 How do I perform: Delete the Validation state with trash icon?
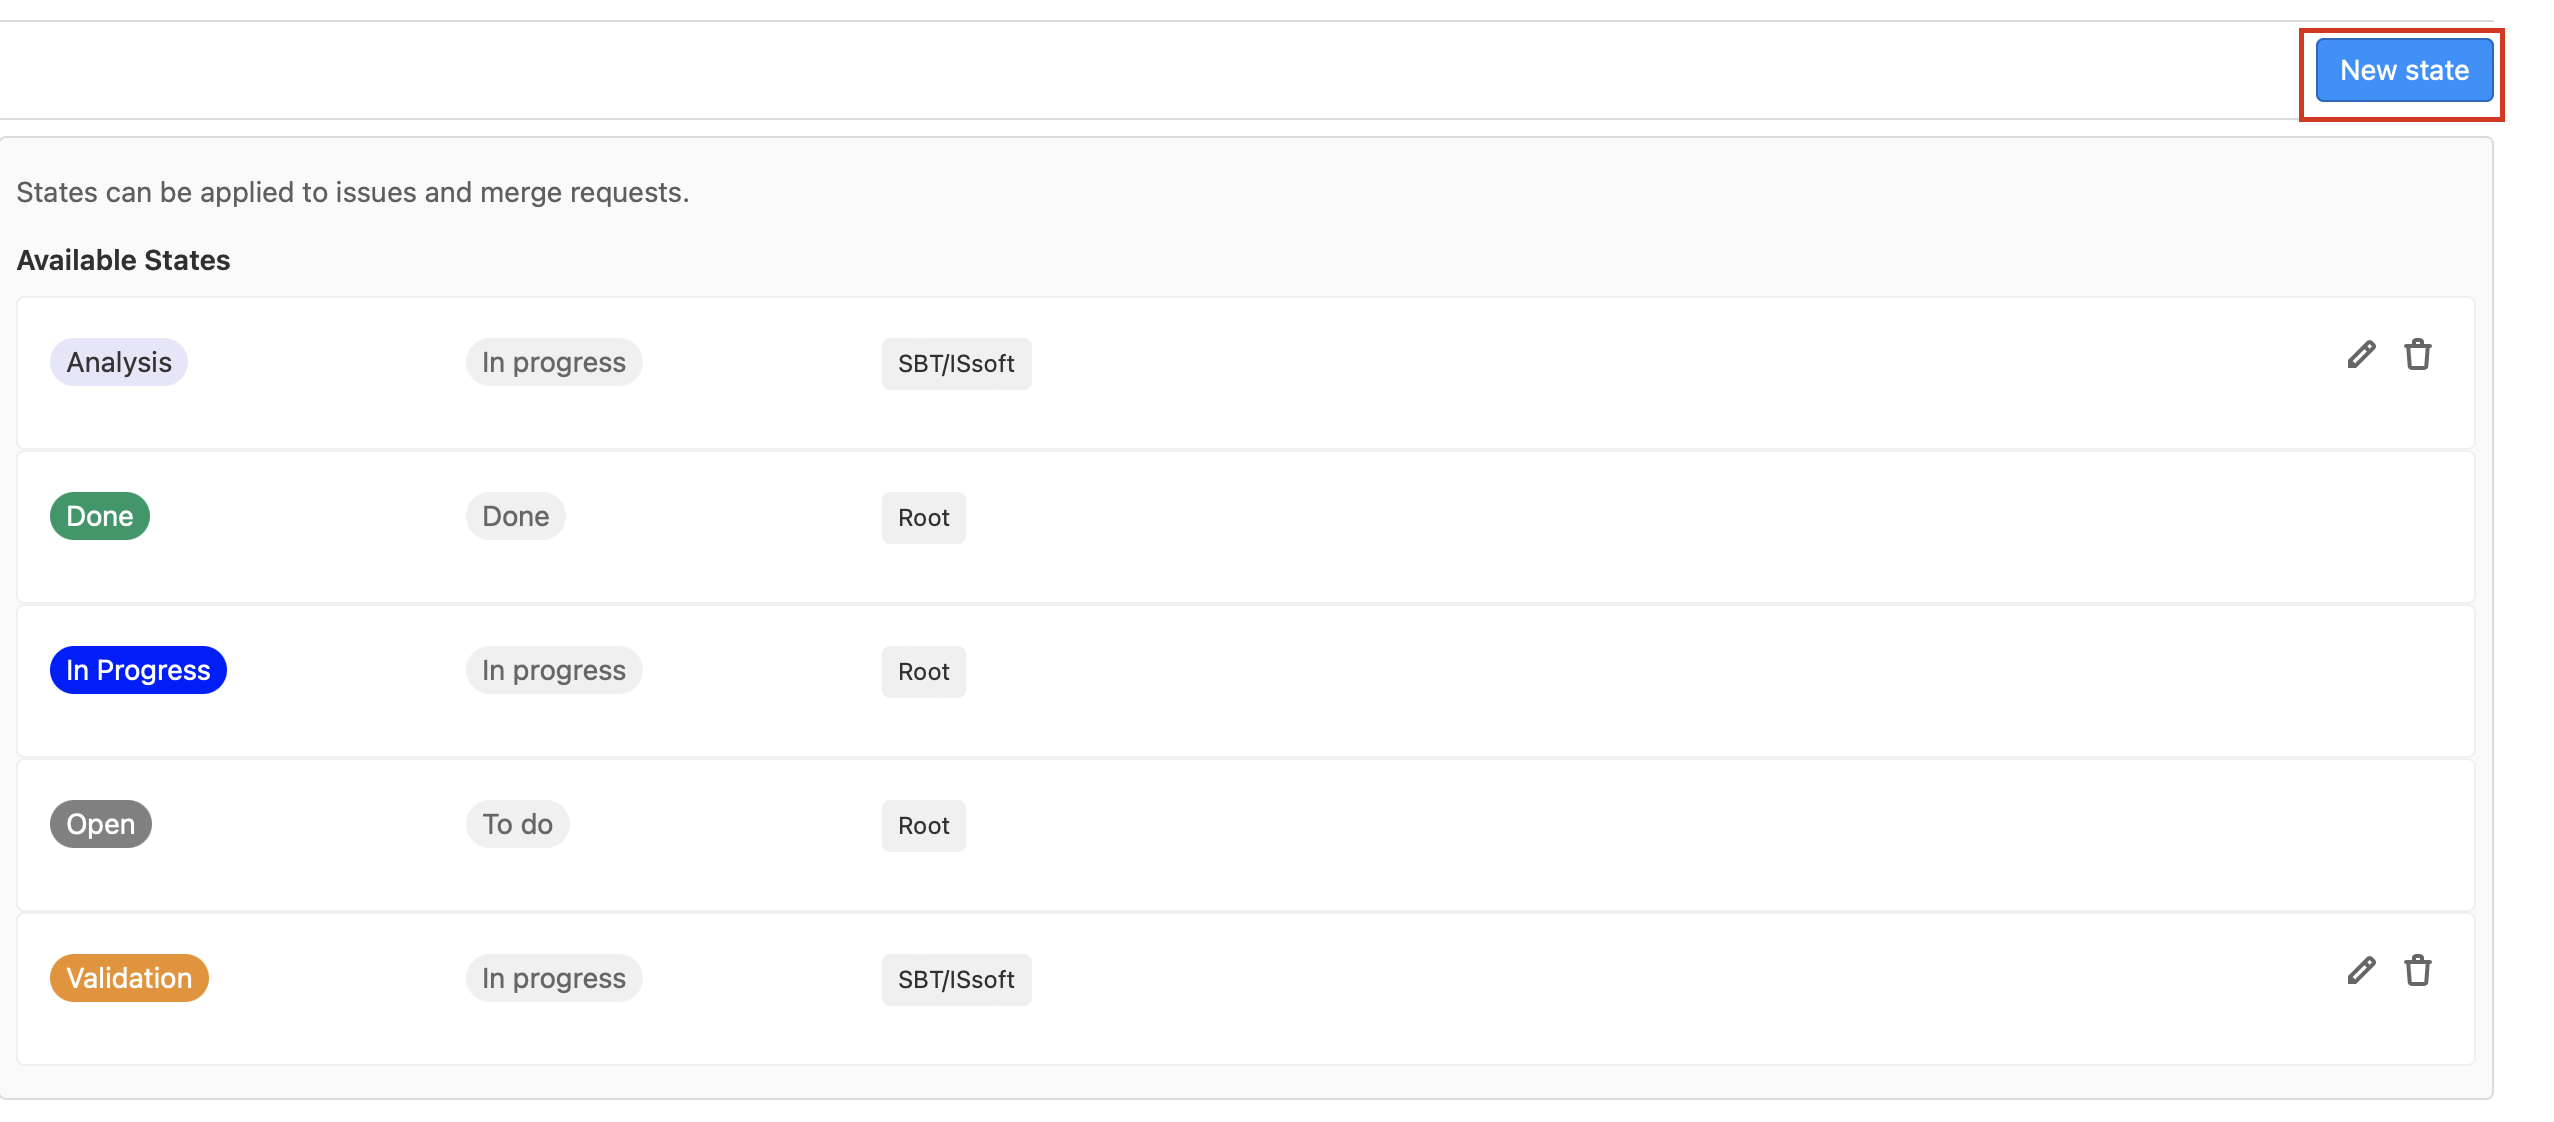pyautogui.click(x=2417, y=971)
